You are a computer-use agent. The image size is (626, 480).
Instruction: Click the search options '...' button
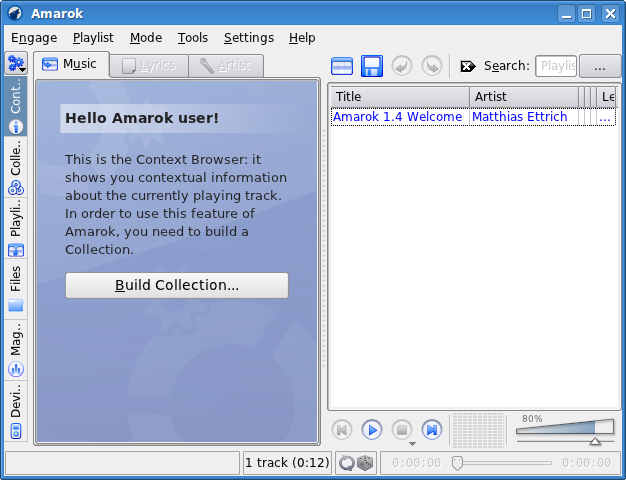pyautogui.click(x=600, y=66)
